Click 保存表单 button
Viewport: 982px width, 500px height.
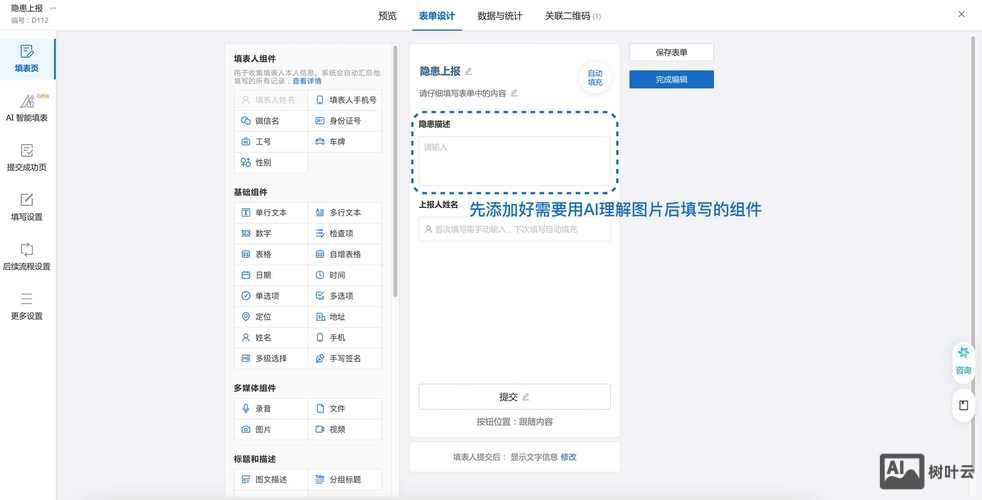671,53
